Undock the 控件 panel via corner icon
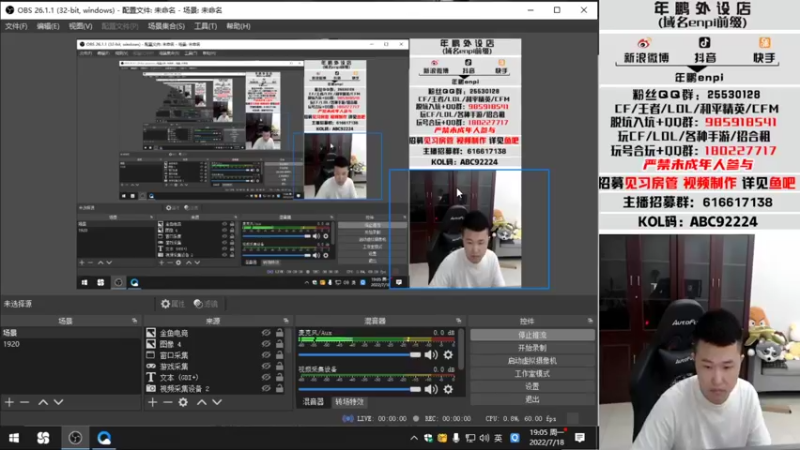 coord(590,321)
